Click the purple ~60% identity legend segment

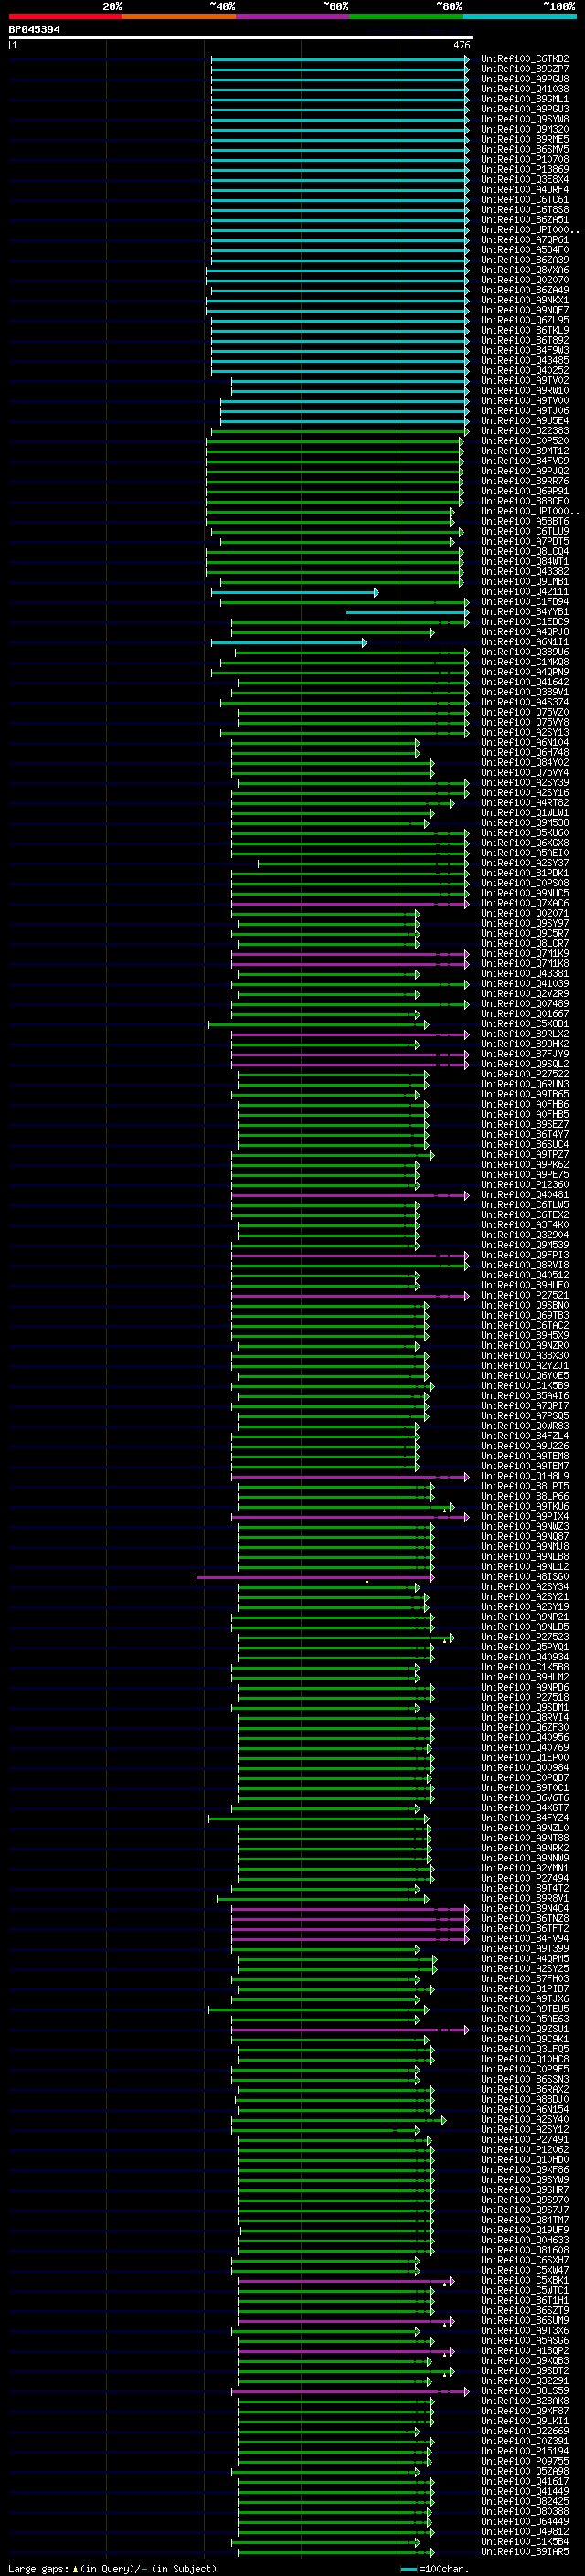(292, 16)
